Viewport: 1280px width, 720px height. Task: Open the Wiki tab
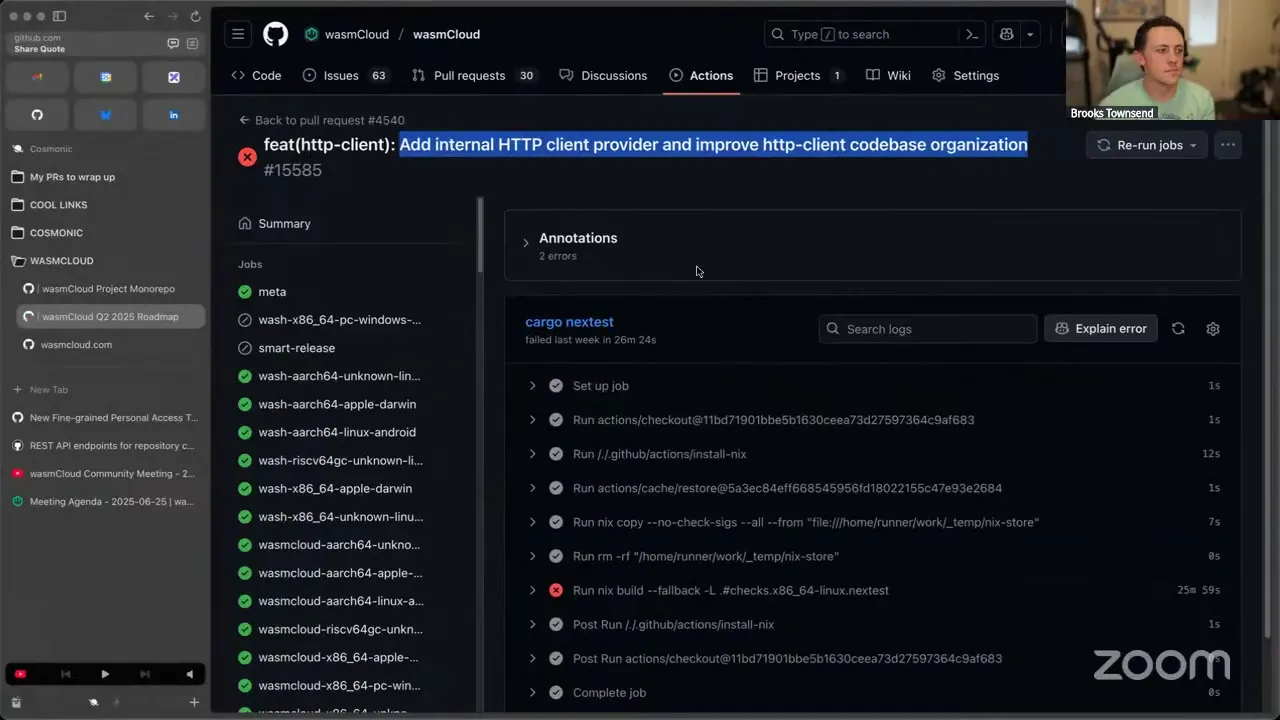pos(888,75)
